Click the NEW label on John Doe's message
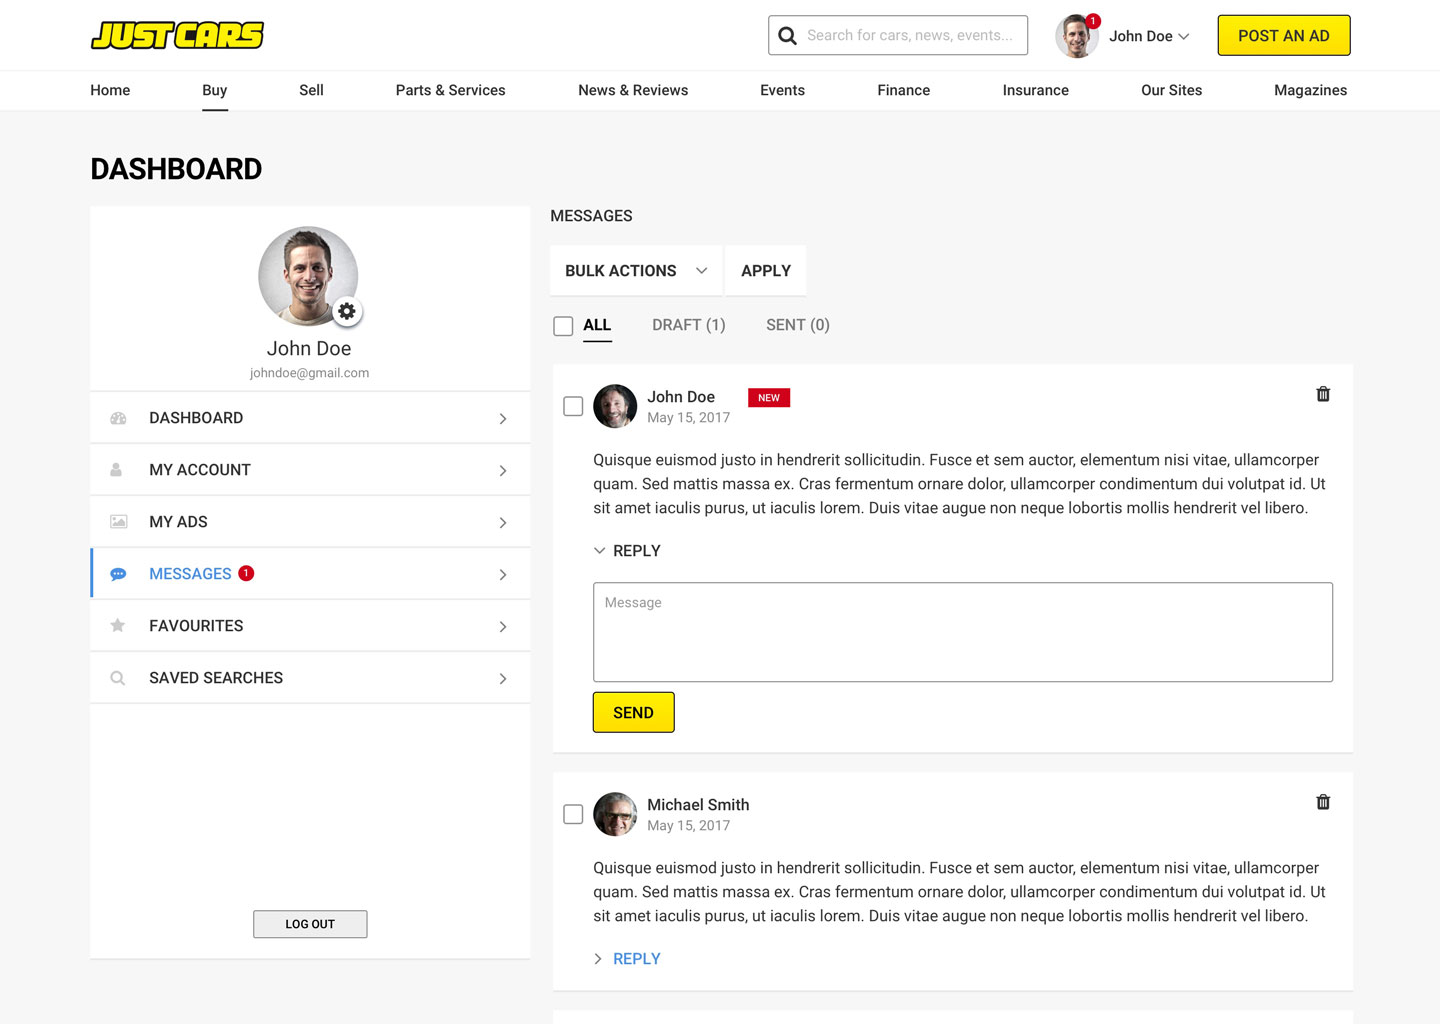This screenshot has height=1024, width=1440. click(x=769, y=398)
